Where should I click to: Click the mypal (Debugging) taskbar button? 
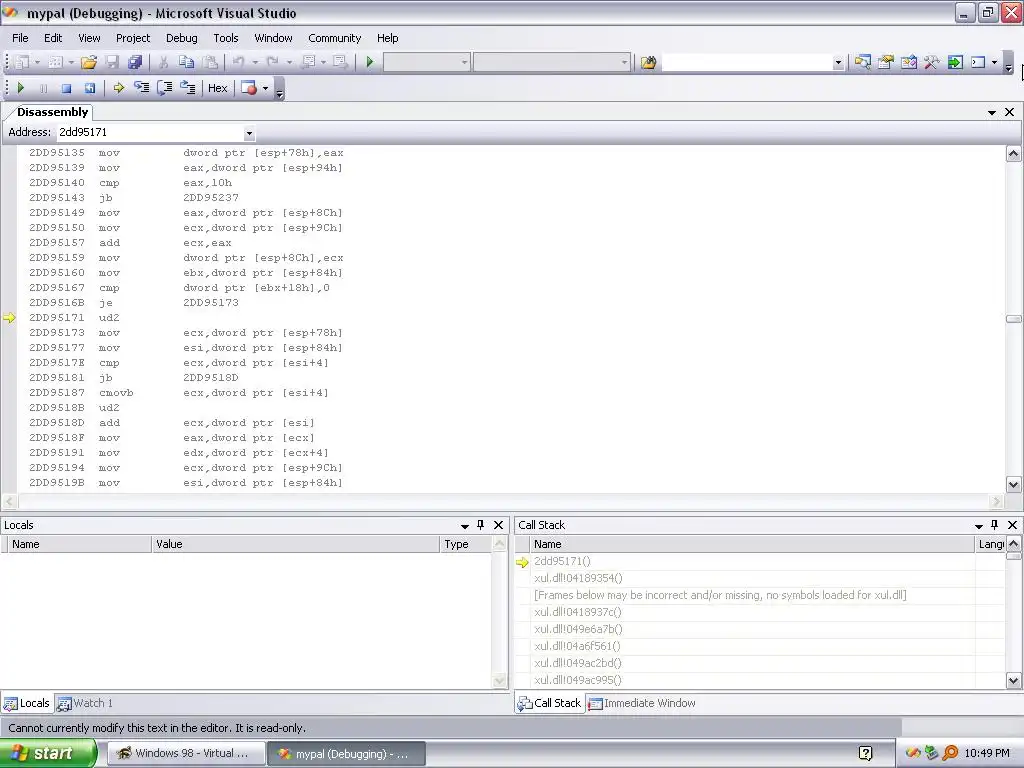(x=346, y=754)
